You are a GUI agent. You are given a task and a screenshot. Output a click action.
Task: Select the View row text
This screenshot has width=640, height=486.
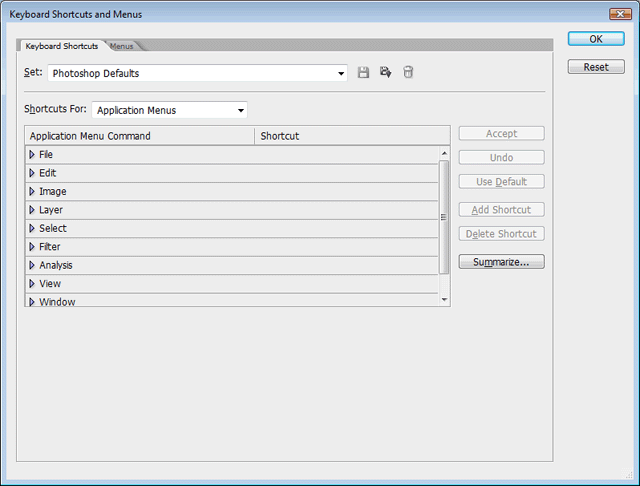tap(50, 284)
